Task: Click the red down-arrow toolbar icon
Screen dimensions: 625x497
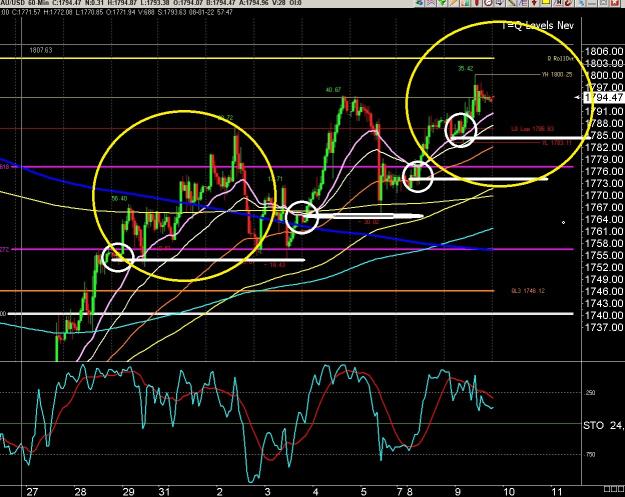Action: pos(534,3)
